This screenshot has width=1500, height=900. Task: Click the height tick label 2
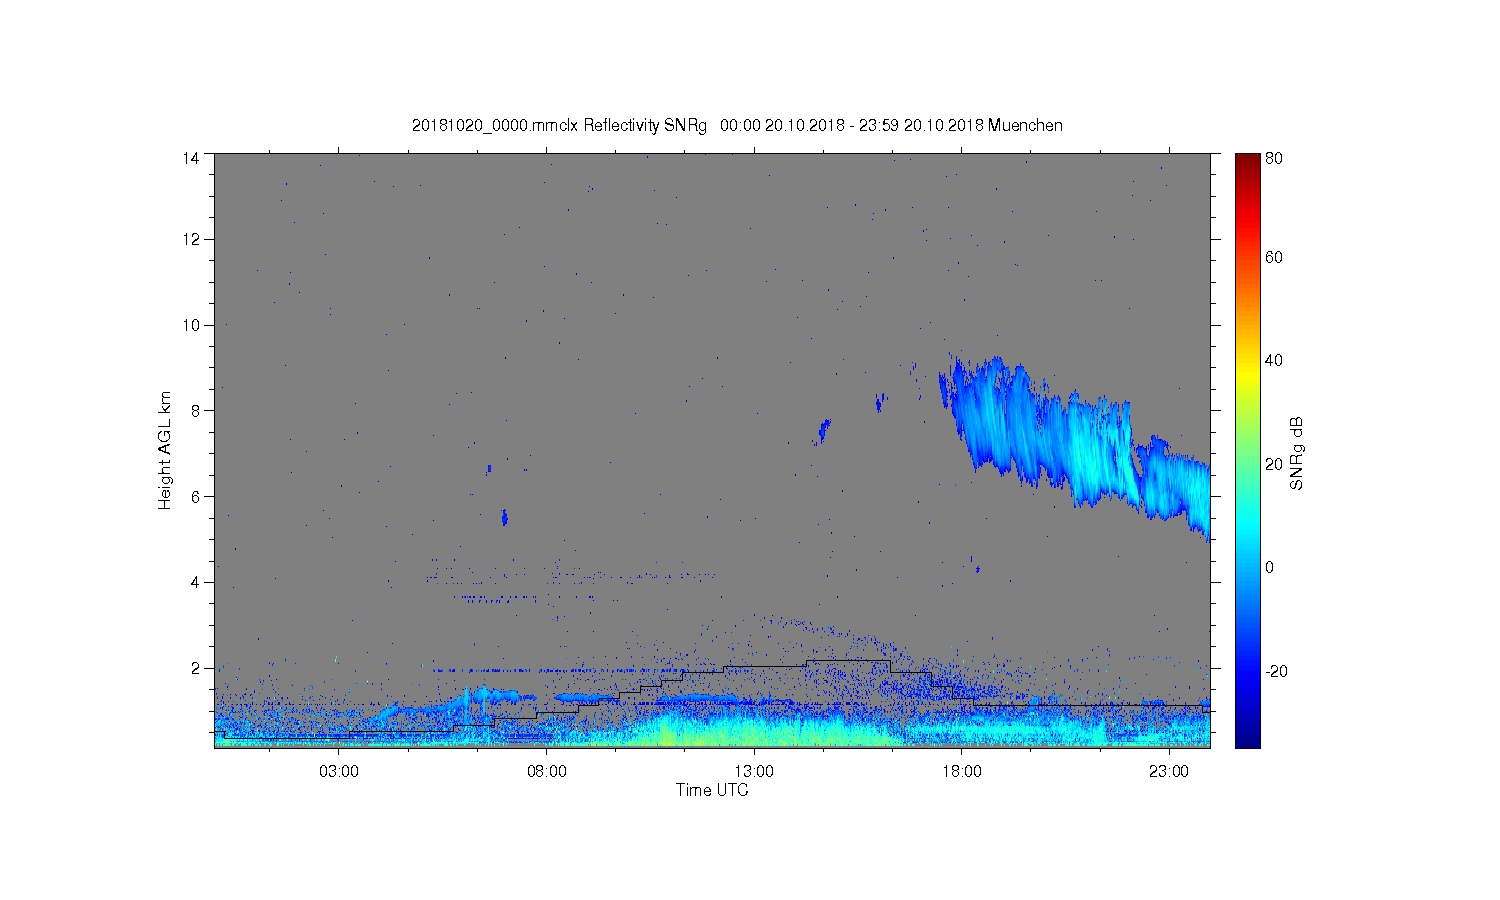196,668
